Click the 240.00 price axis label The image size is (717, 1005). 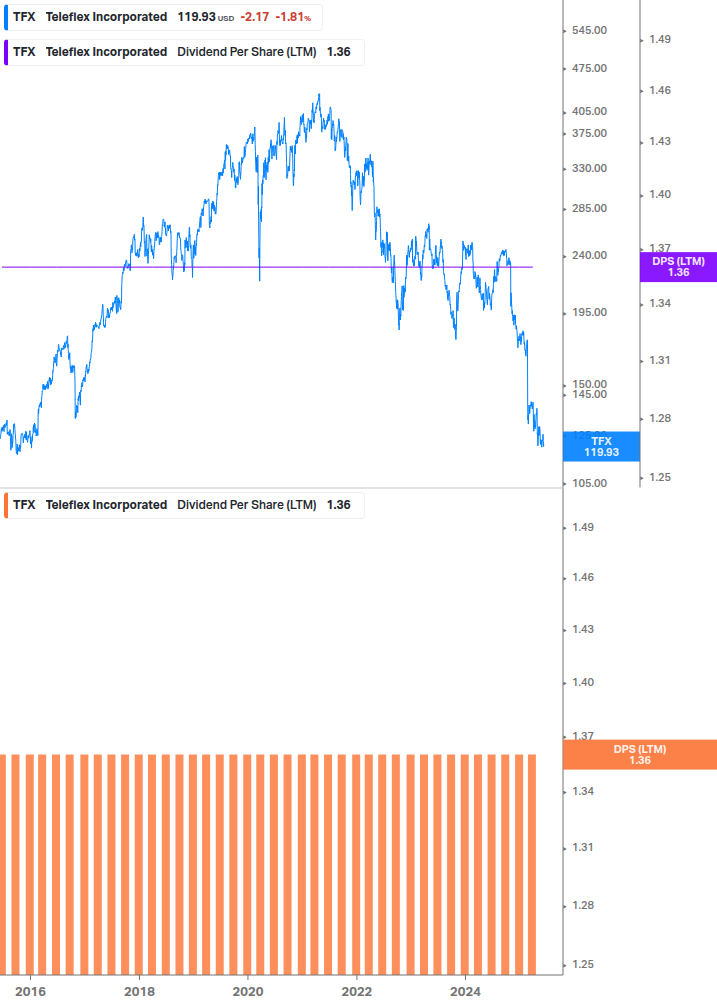tap(589, 255)
